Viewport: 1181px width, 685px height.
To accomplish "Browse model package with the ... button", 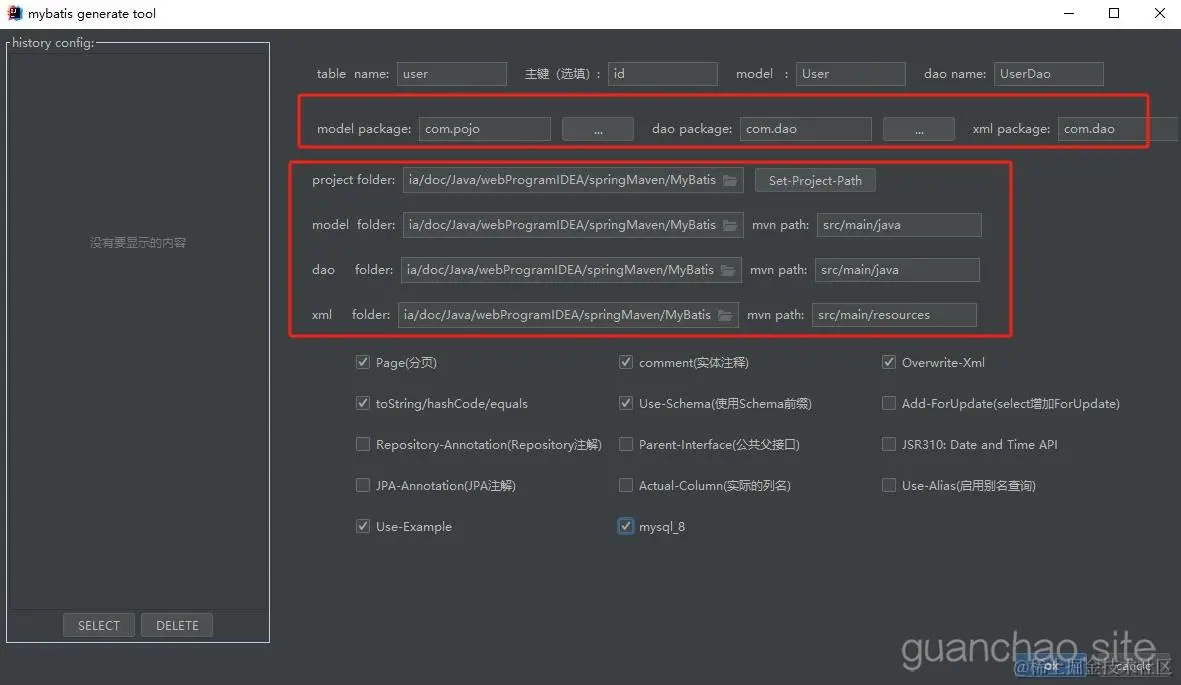I will pos(598,129).
